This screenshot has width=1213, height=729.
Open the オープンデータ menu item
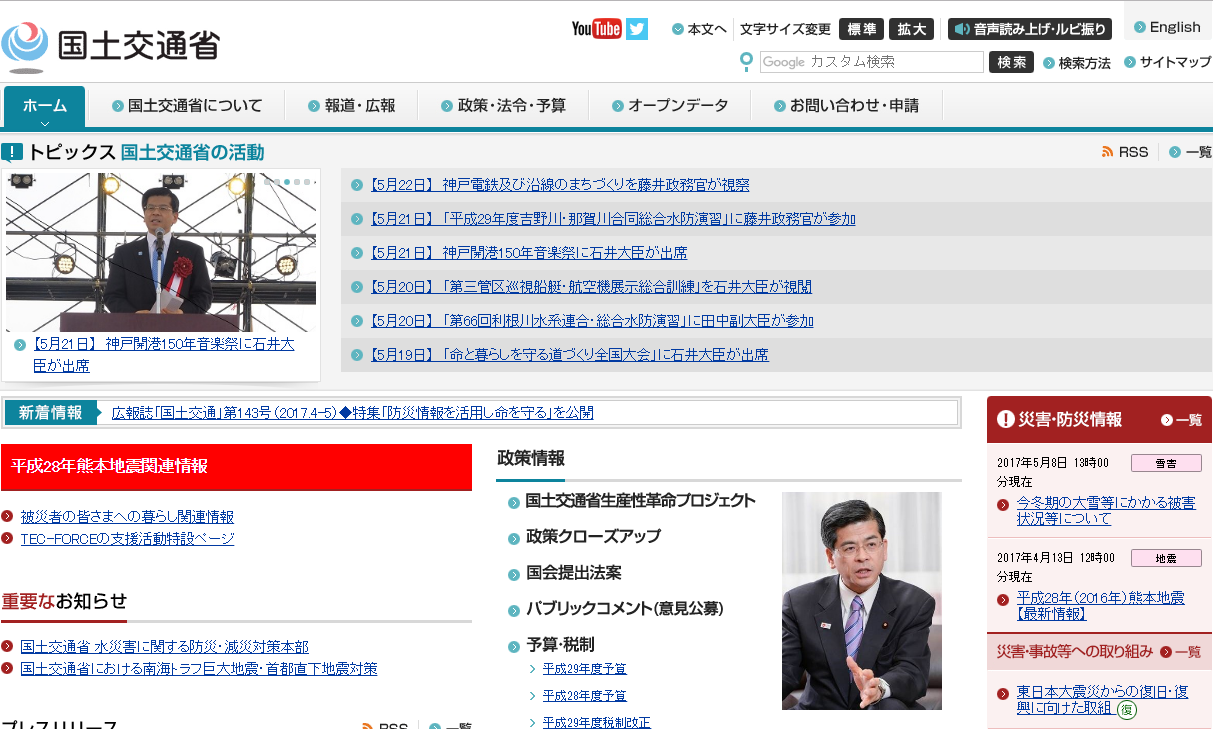click(x=677, y=105)
